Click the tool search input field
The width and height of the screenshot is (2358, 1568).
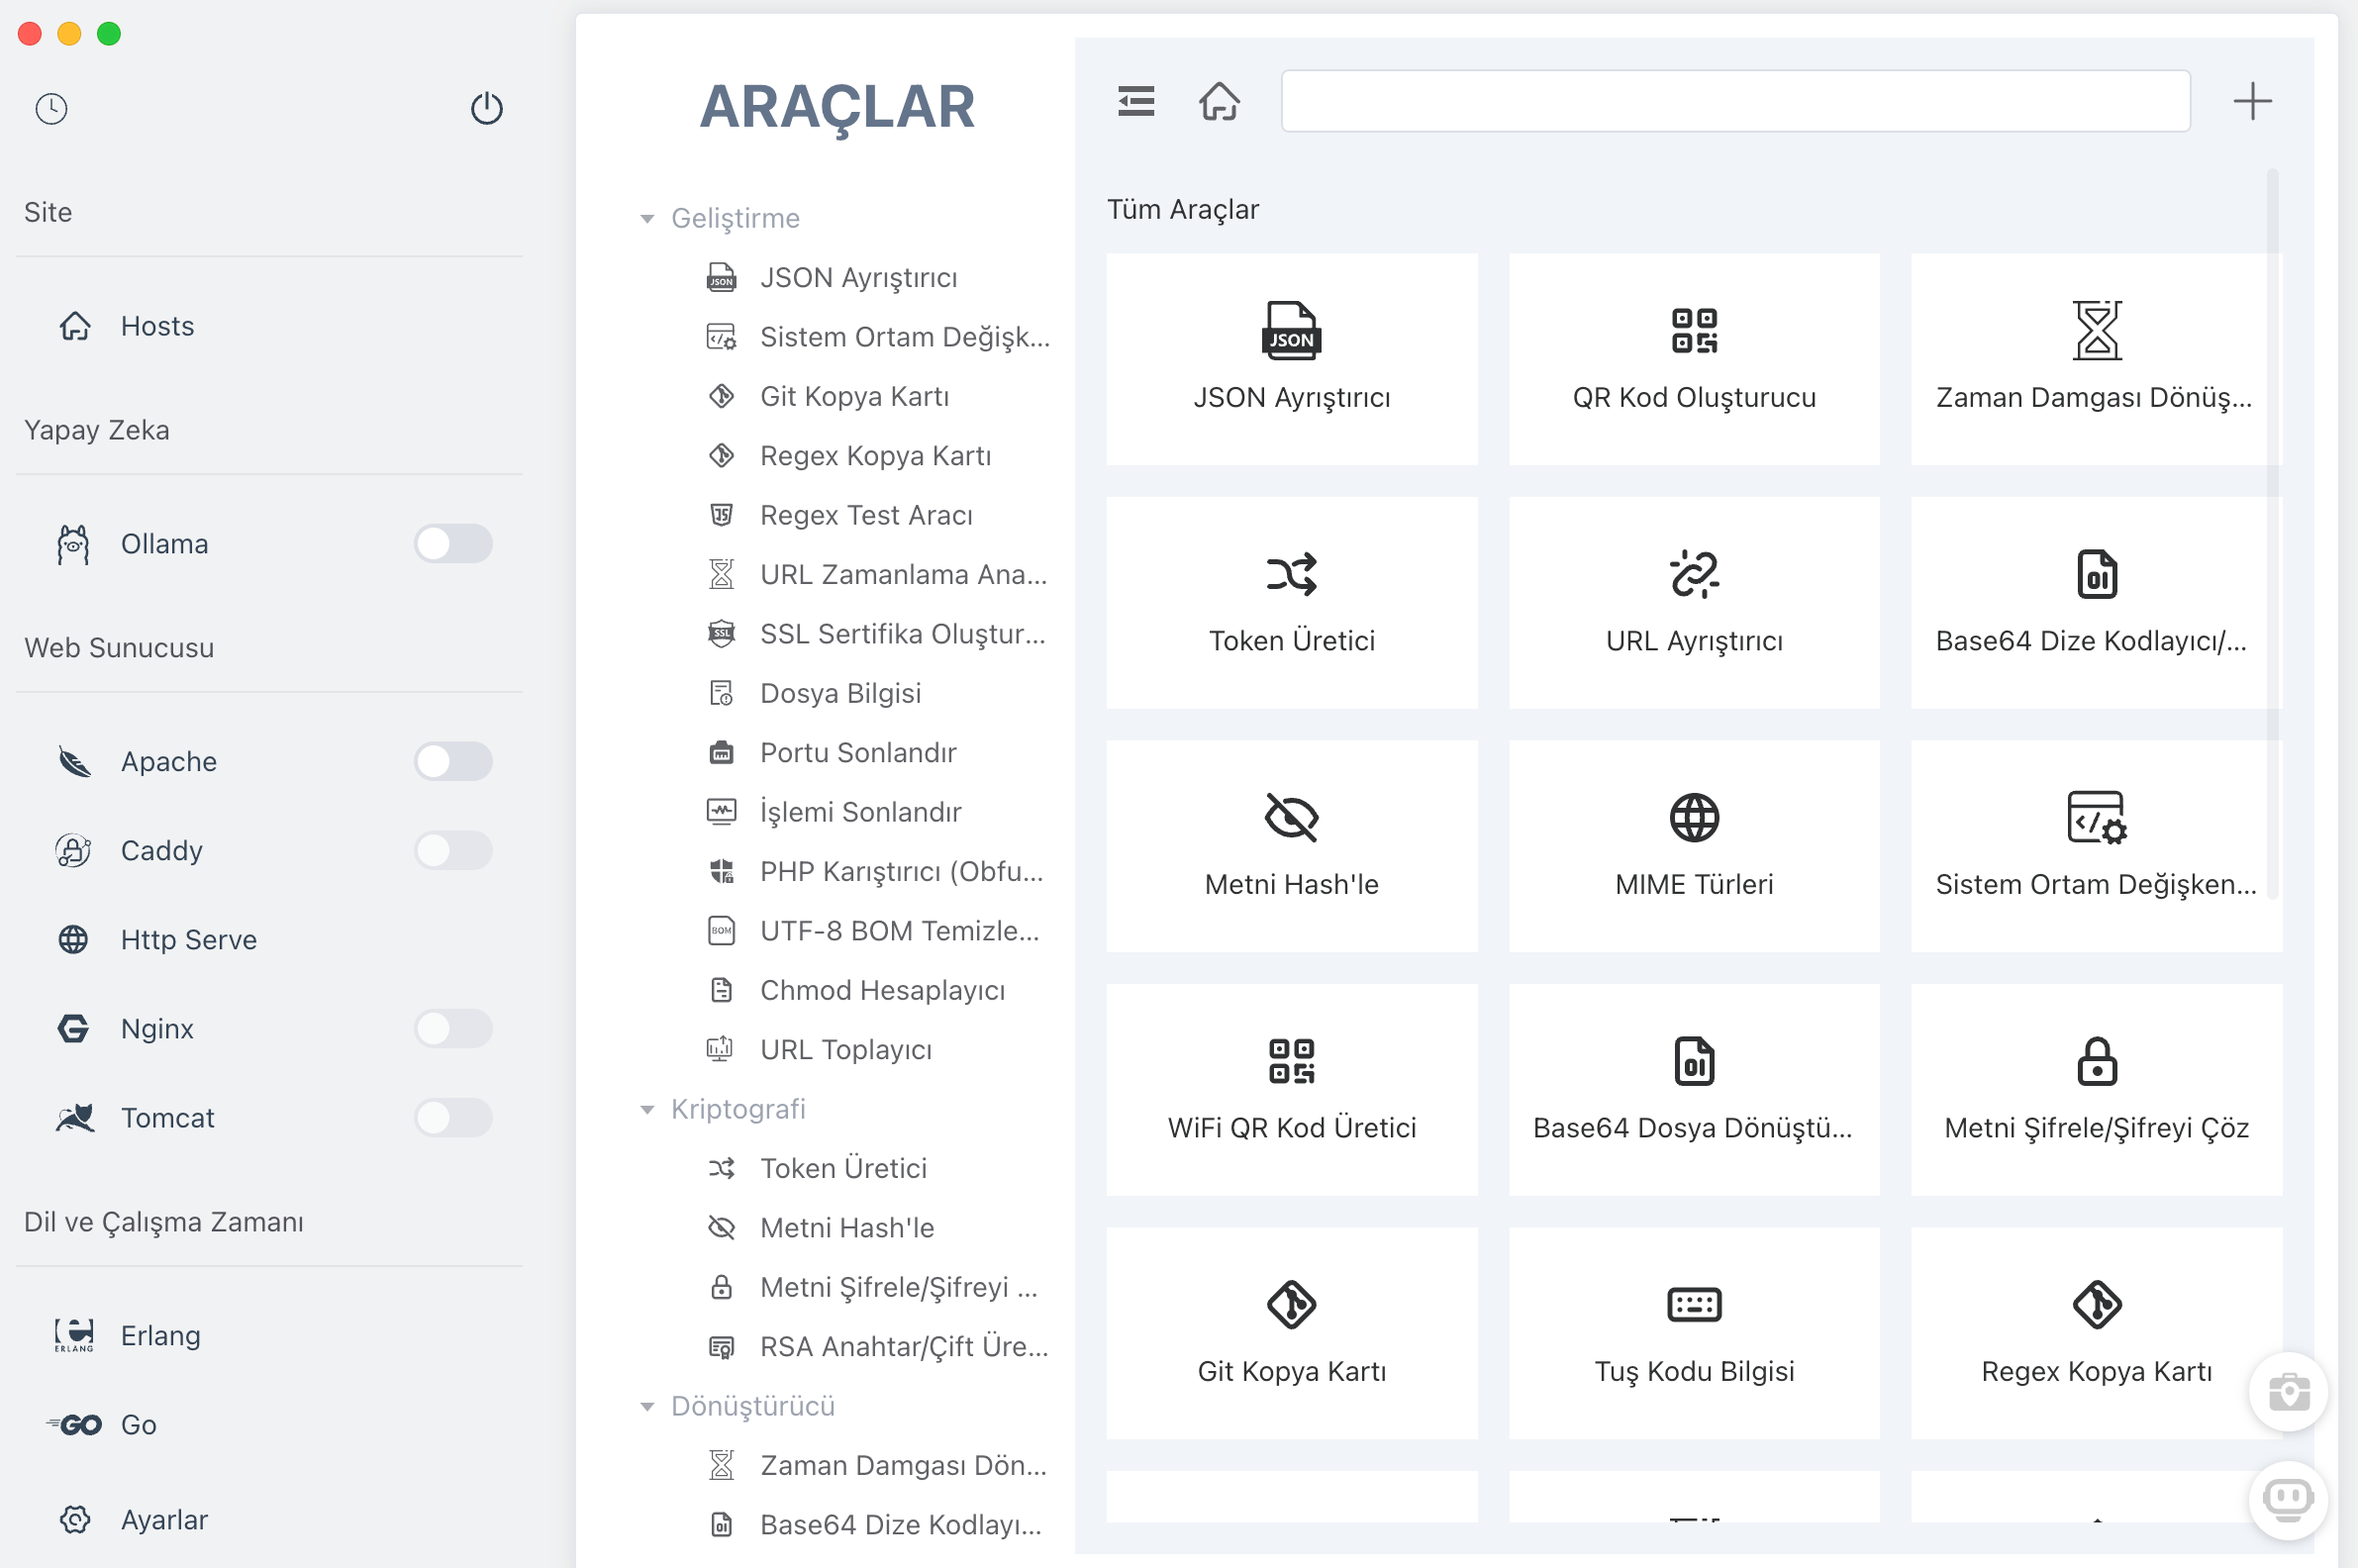pos(1735,101)
